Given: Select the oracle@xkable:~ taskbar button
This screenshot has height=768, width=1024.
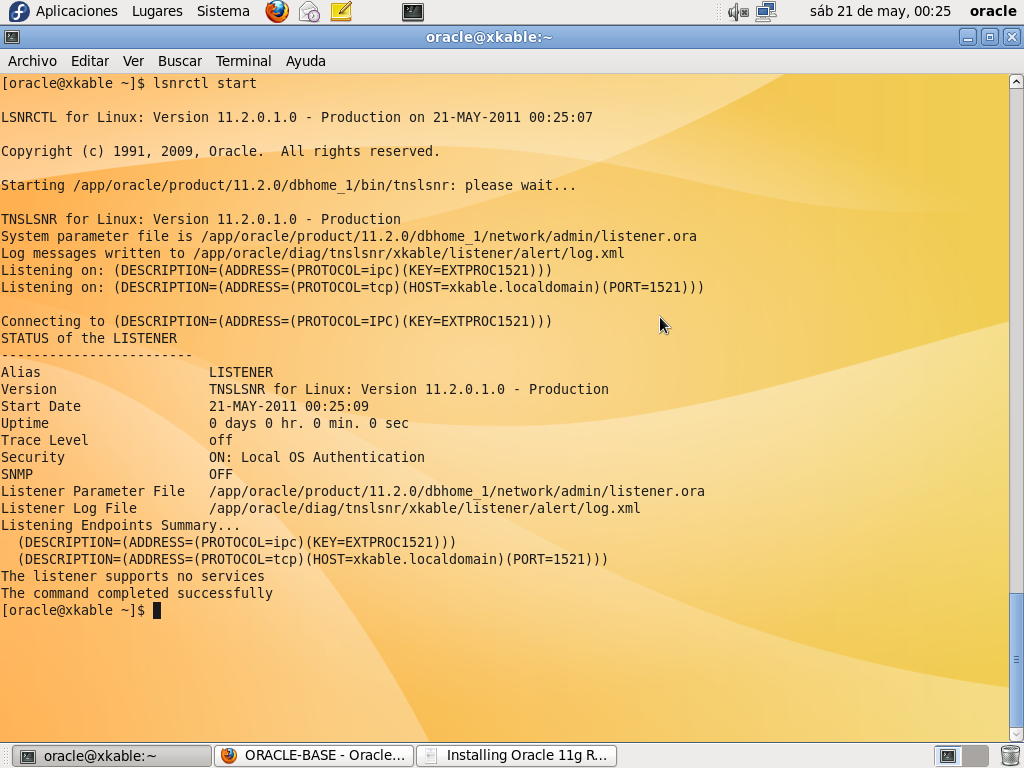Looking at the screenshot, I should coord(112,756).
